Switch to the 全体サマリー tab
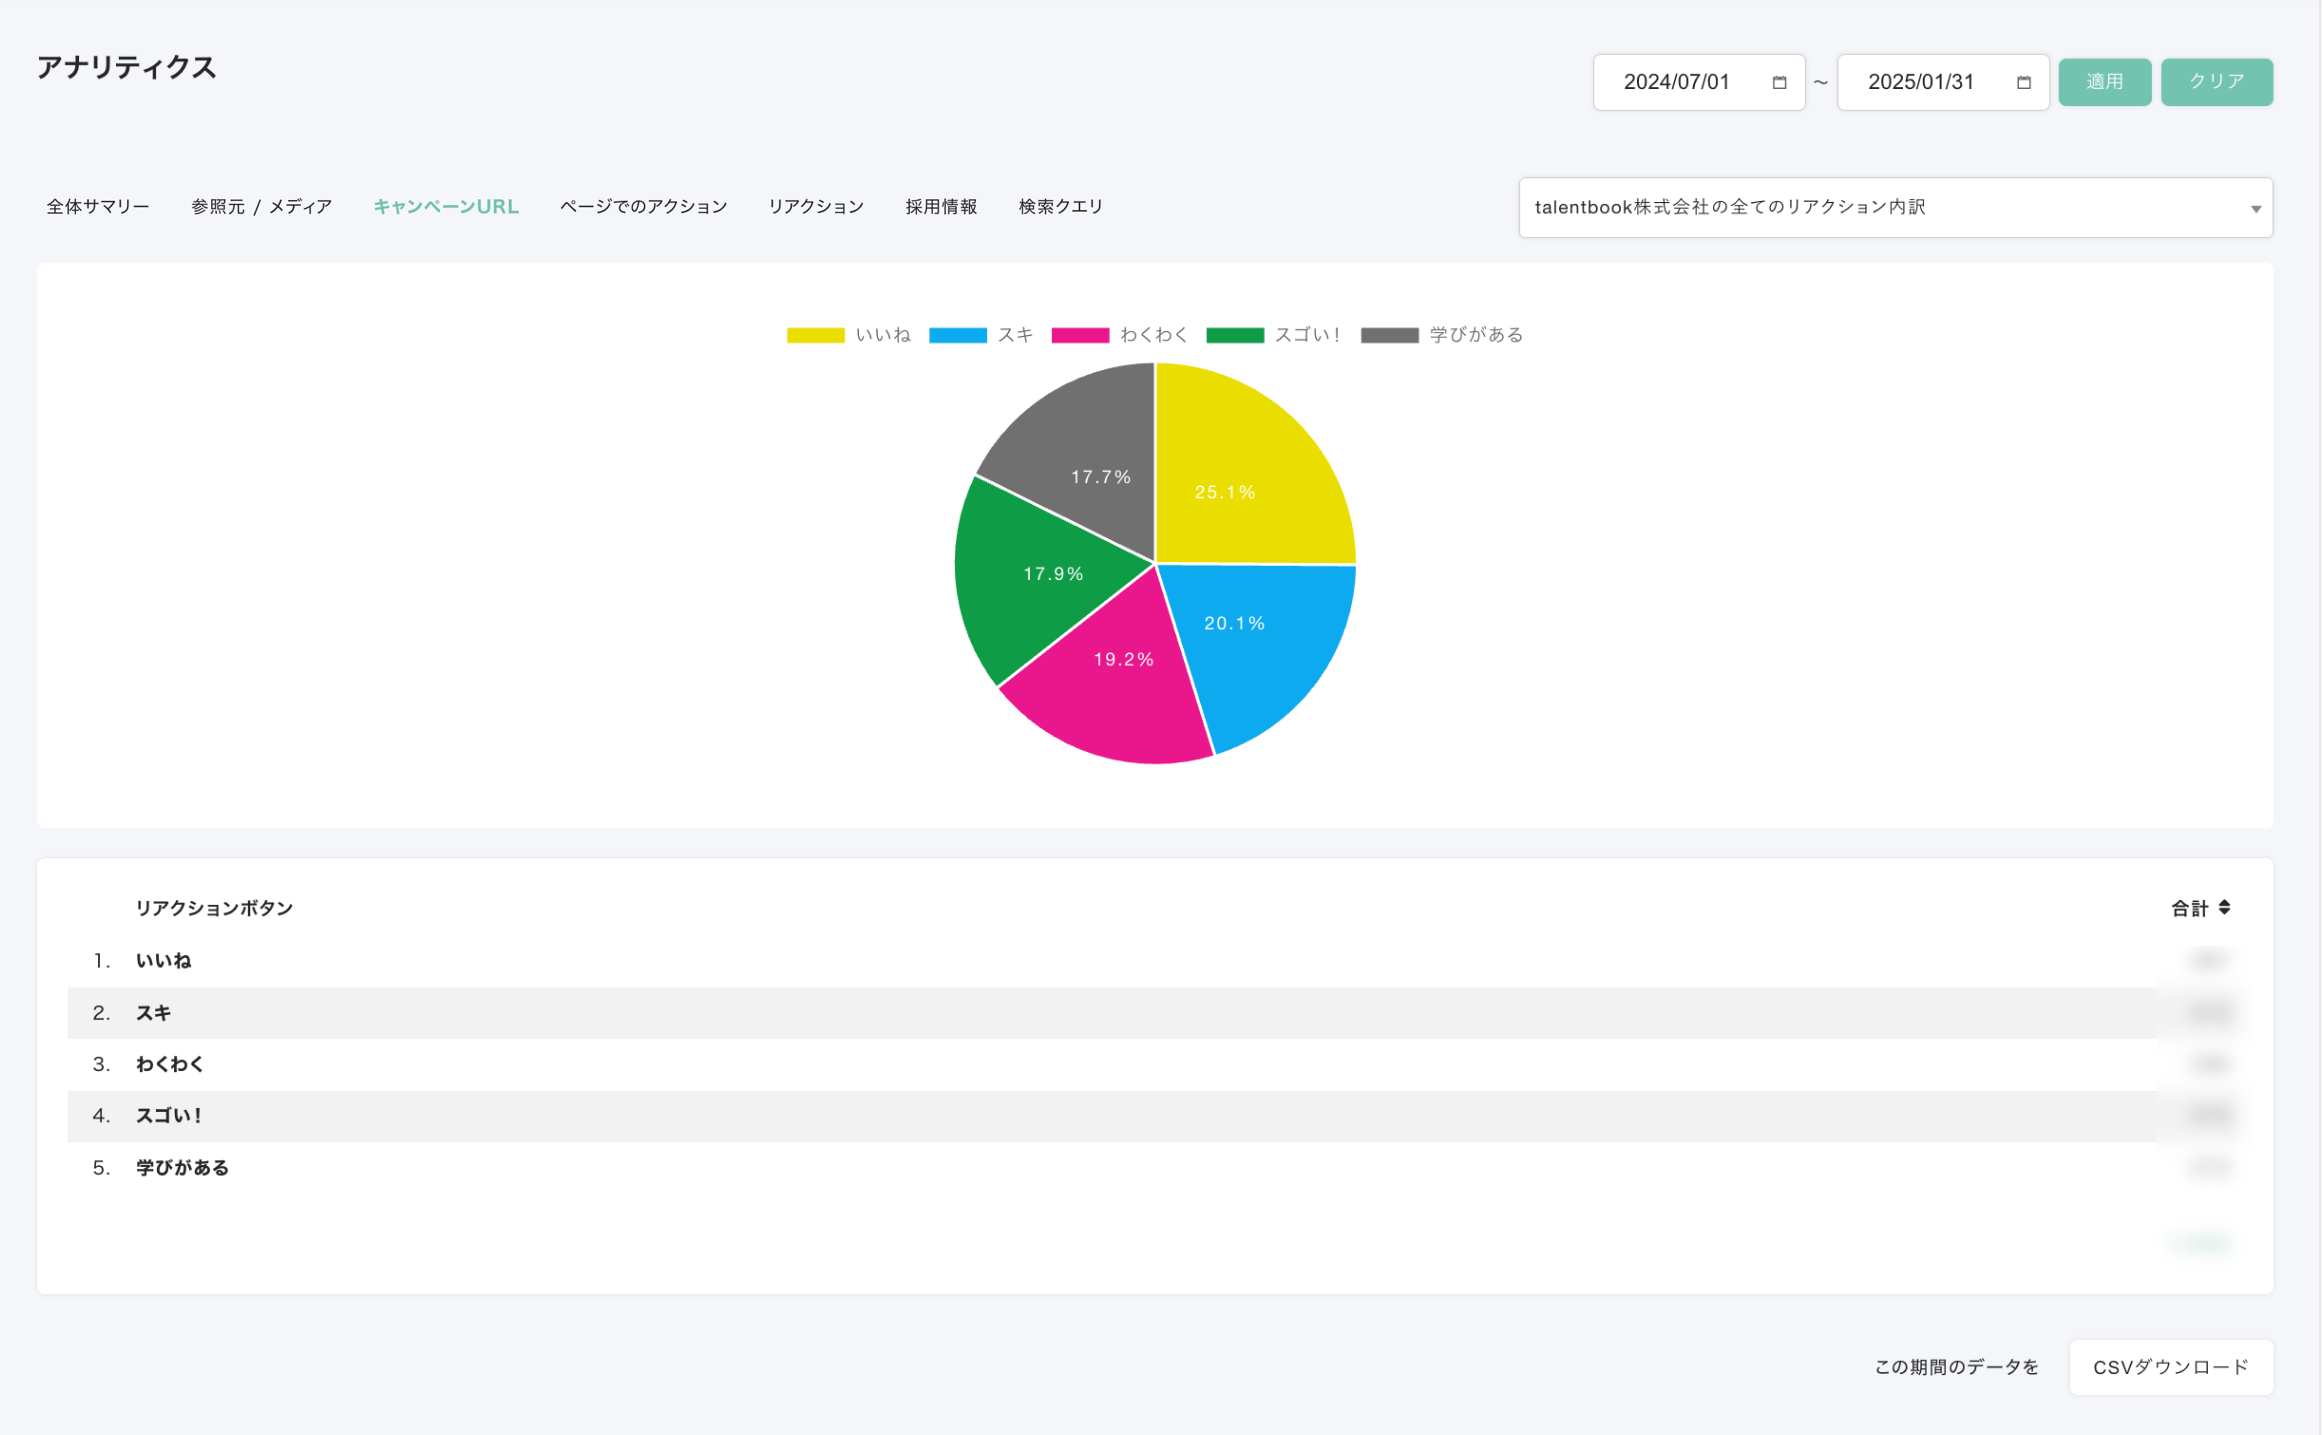The image size is (2322, 1435). (98, 206)
